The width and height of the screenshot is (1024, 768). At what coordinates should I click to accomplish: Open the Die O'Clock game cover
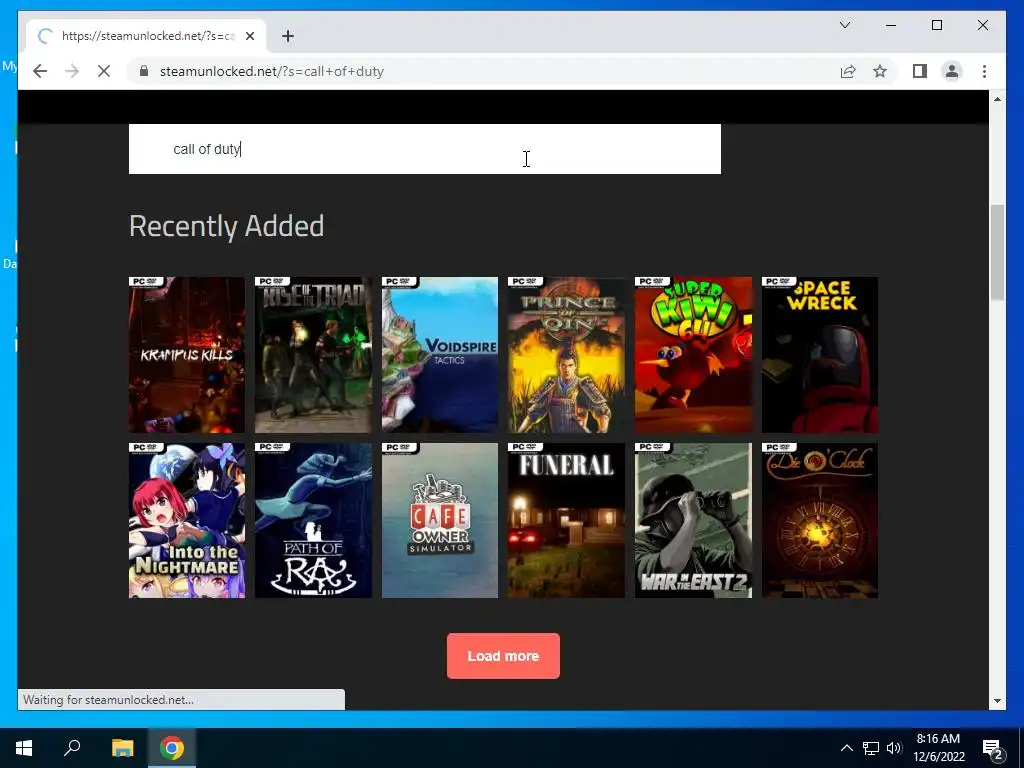(x=820, y=520)
